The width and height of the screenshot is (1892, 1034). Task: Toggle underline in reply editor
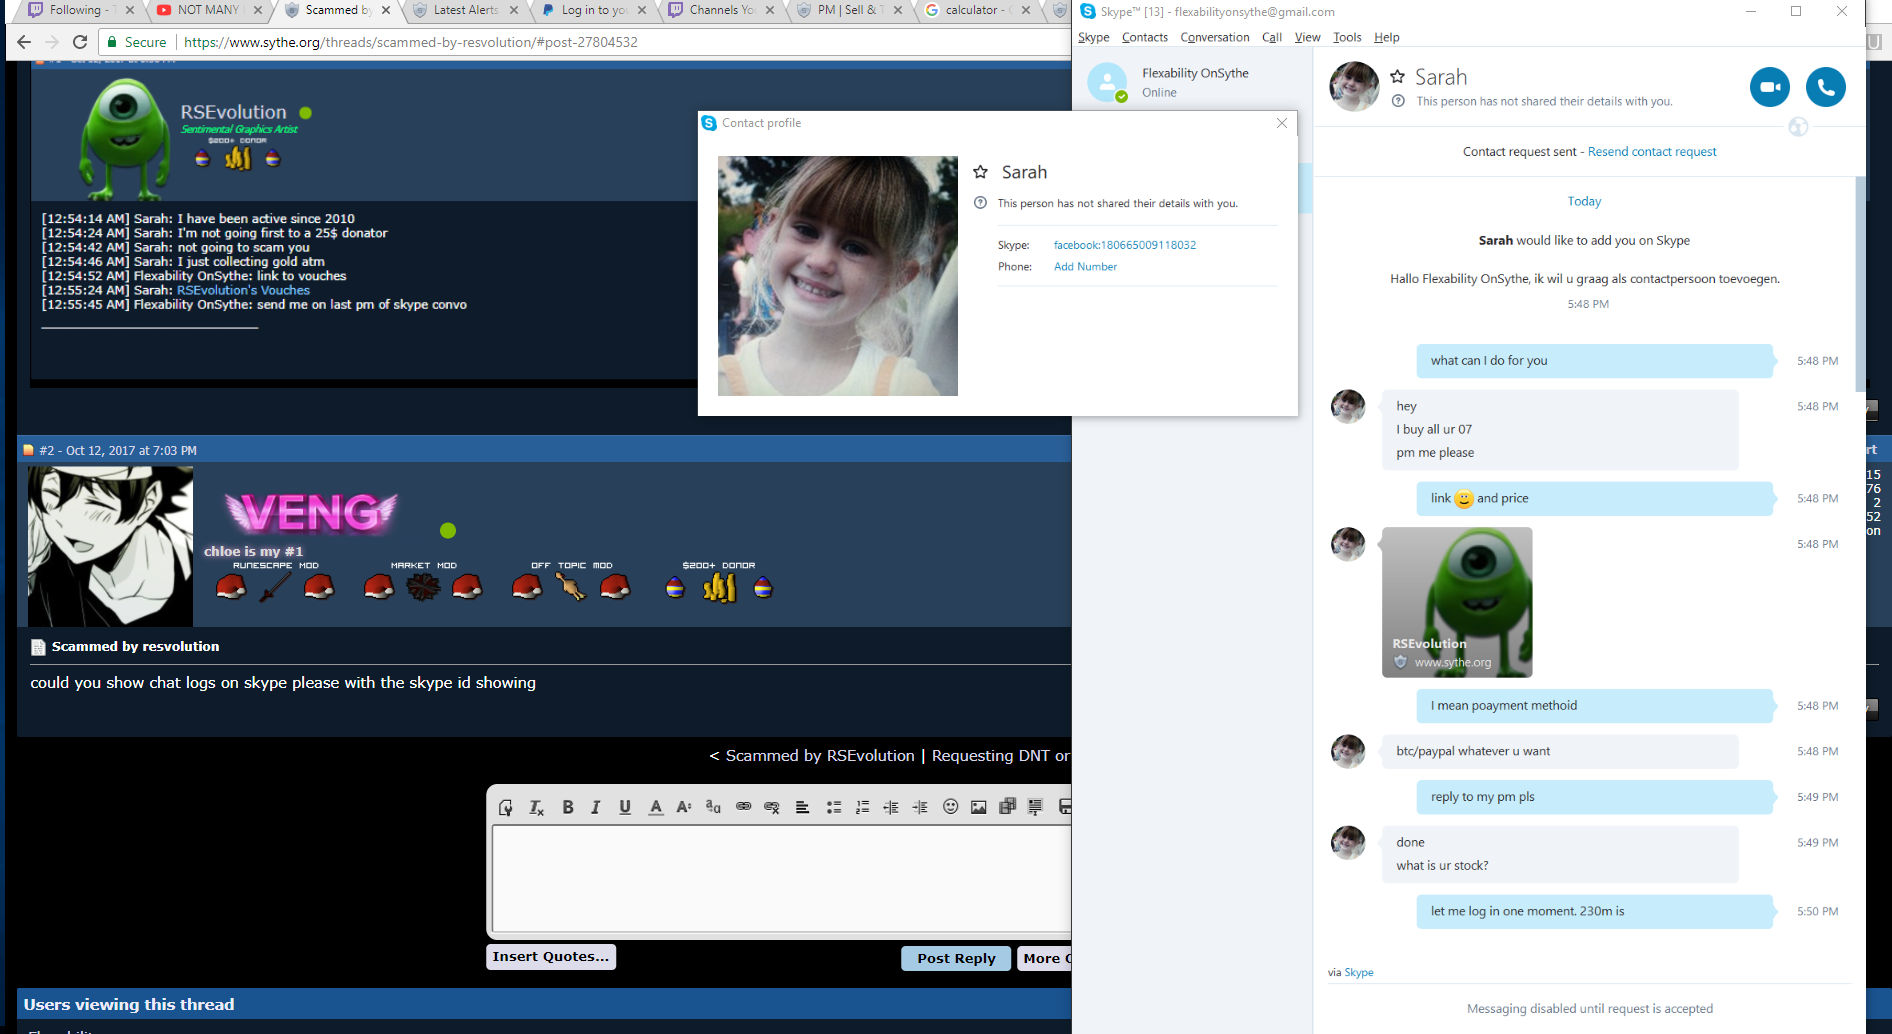(x=625, y=807)
